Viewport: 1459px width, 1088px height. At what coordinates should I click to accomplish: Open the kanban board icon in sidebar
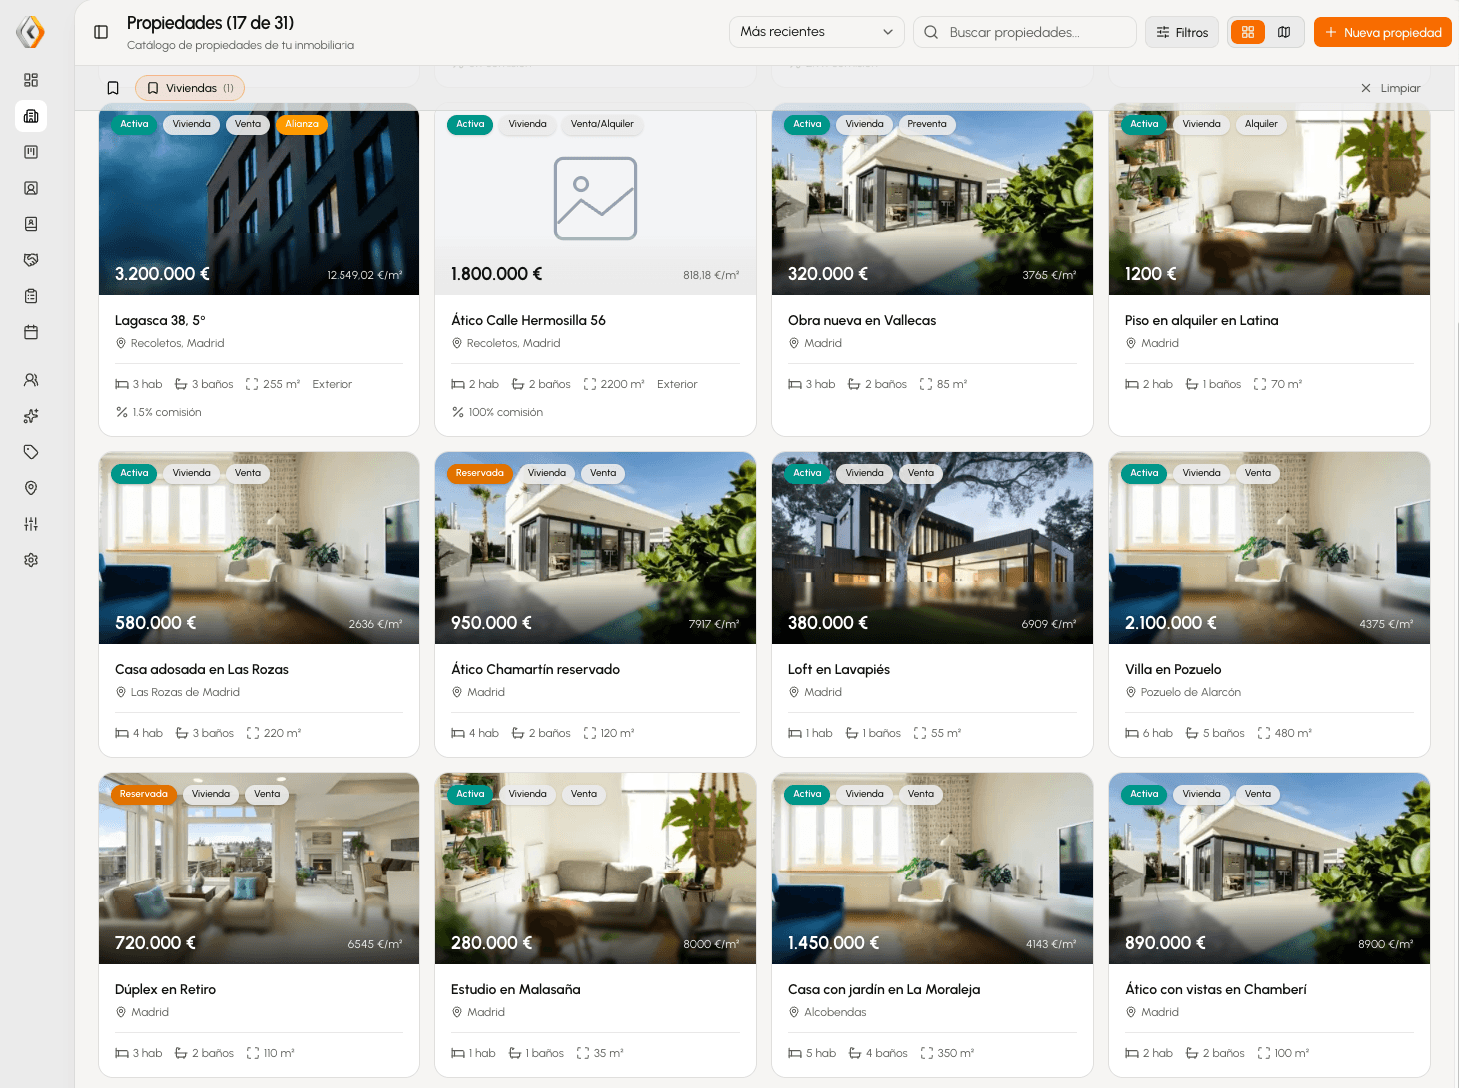point(31,152)
